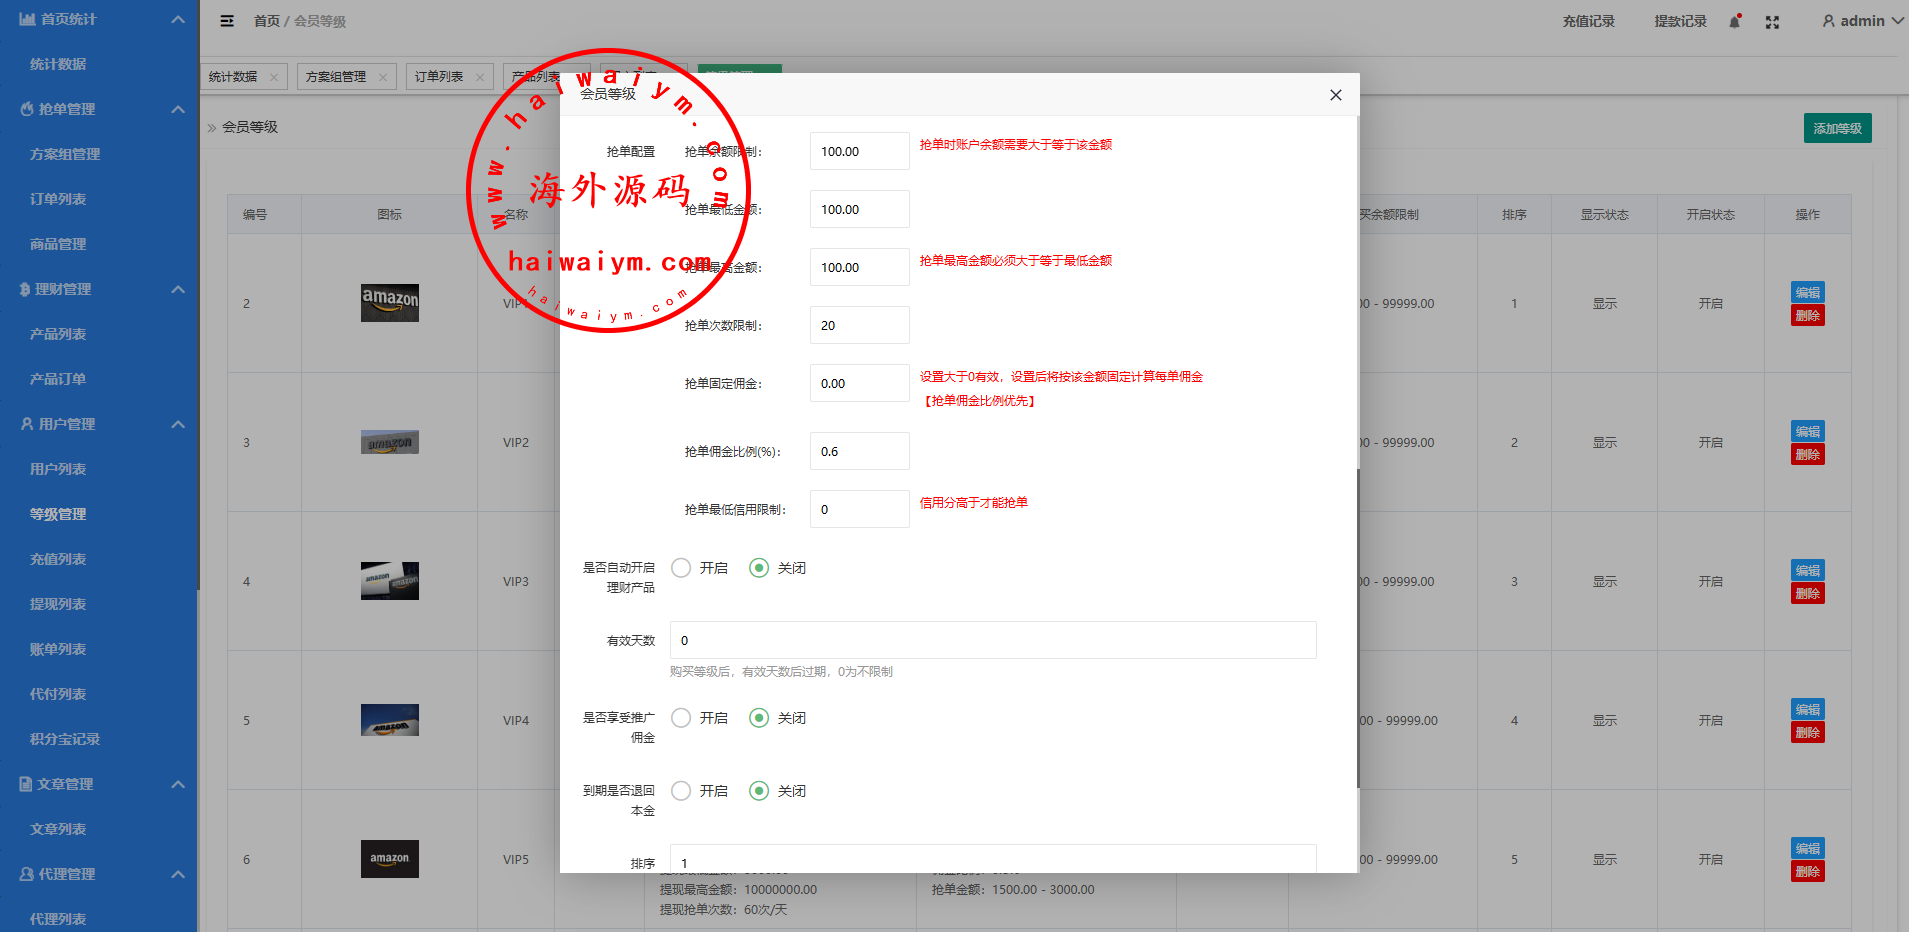Image resolution: width=1909 pixels, height=932 pixels.
Task: Close the 统计数据 tab with its X
Action: [274, 77]
